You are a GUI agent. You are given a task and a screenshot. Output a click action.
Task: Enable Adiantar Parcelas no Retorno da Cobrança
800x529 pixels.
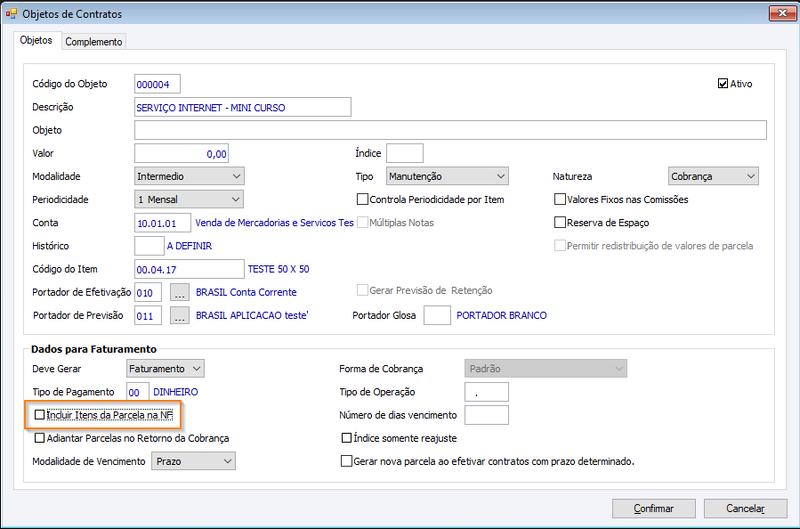point(39,438)
